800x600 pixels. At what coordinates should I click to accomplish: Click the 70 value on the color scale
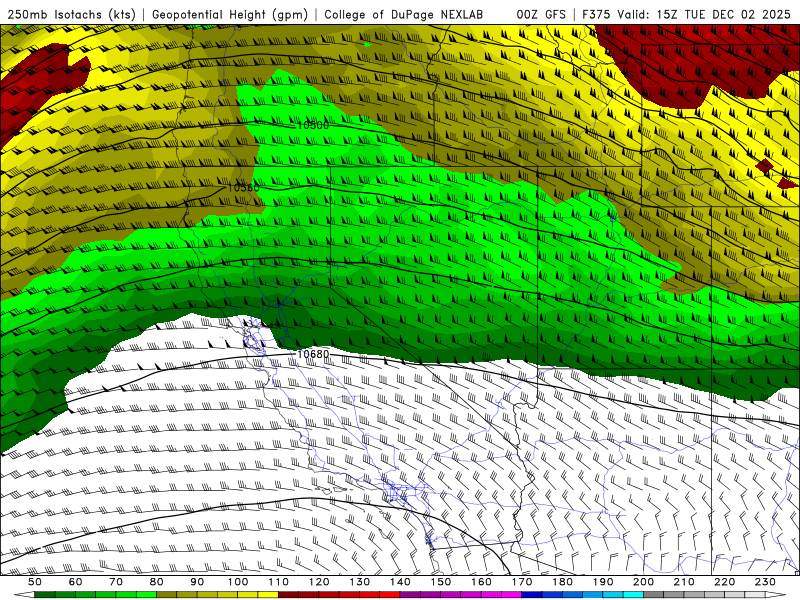116,582
